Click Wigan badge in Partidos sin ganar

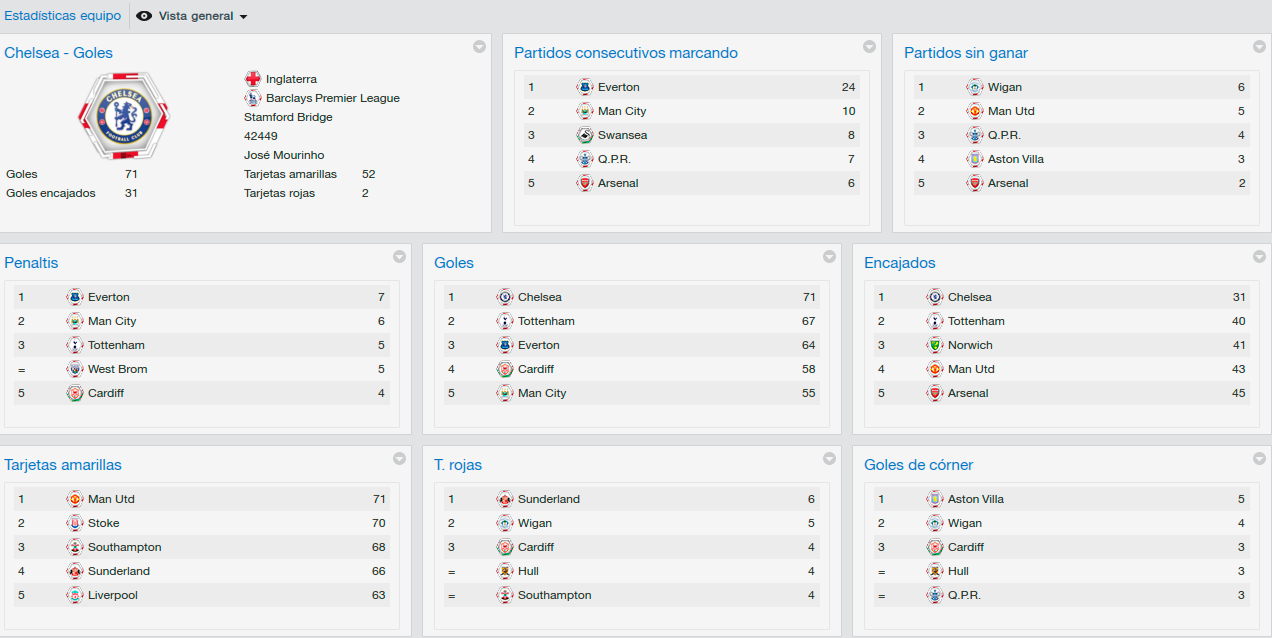point(975,87)
